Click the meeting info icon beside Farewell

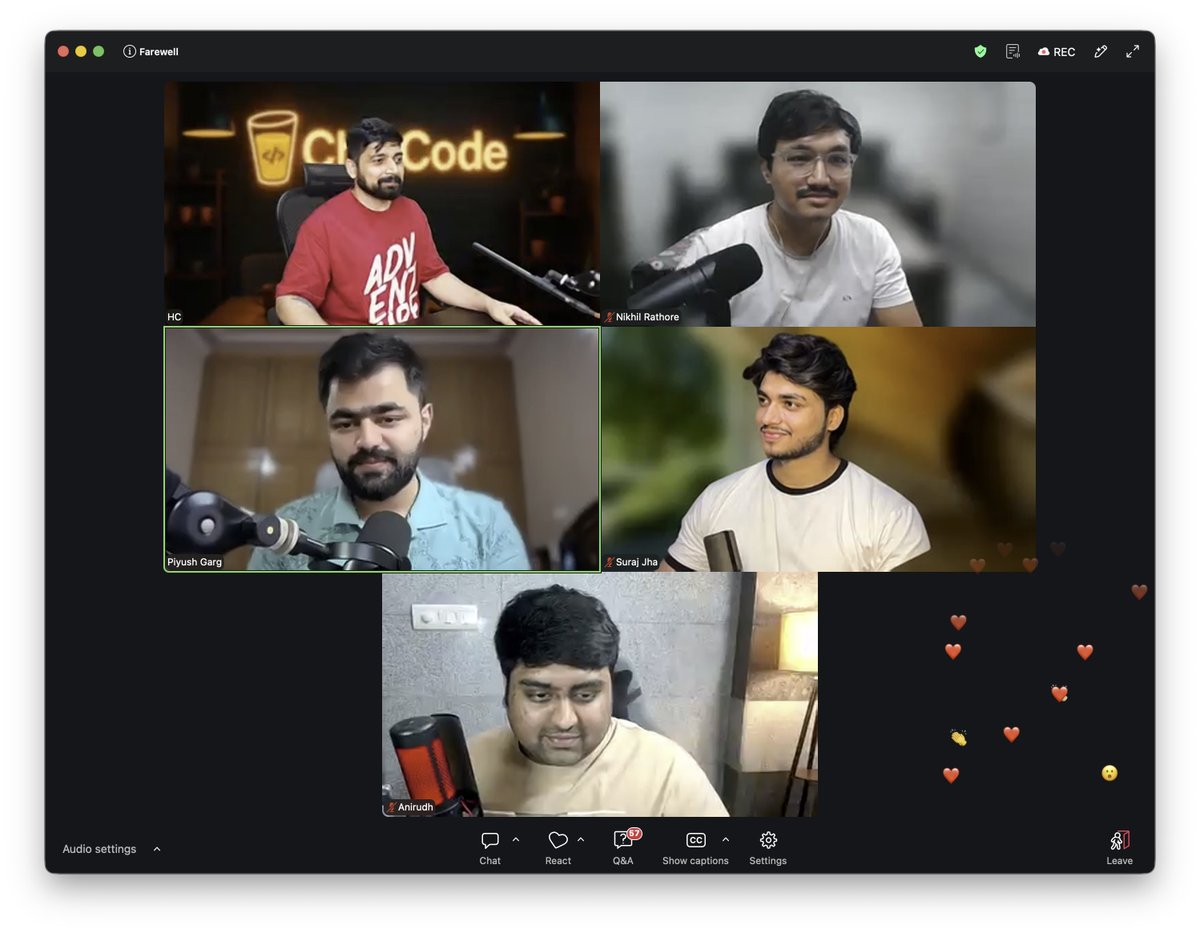click(129, 51)
